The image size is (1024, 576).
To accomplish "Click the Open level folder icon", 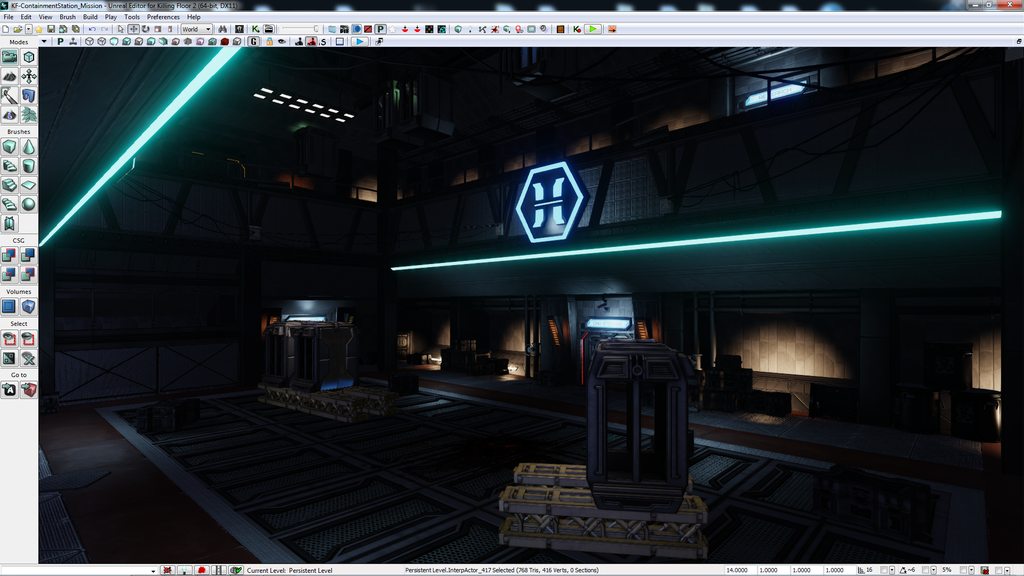I will tap(18, 29).
